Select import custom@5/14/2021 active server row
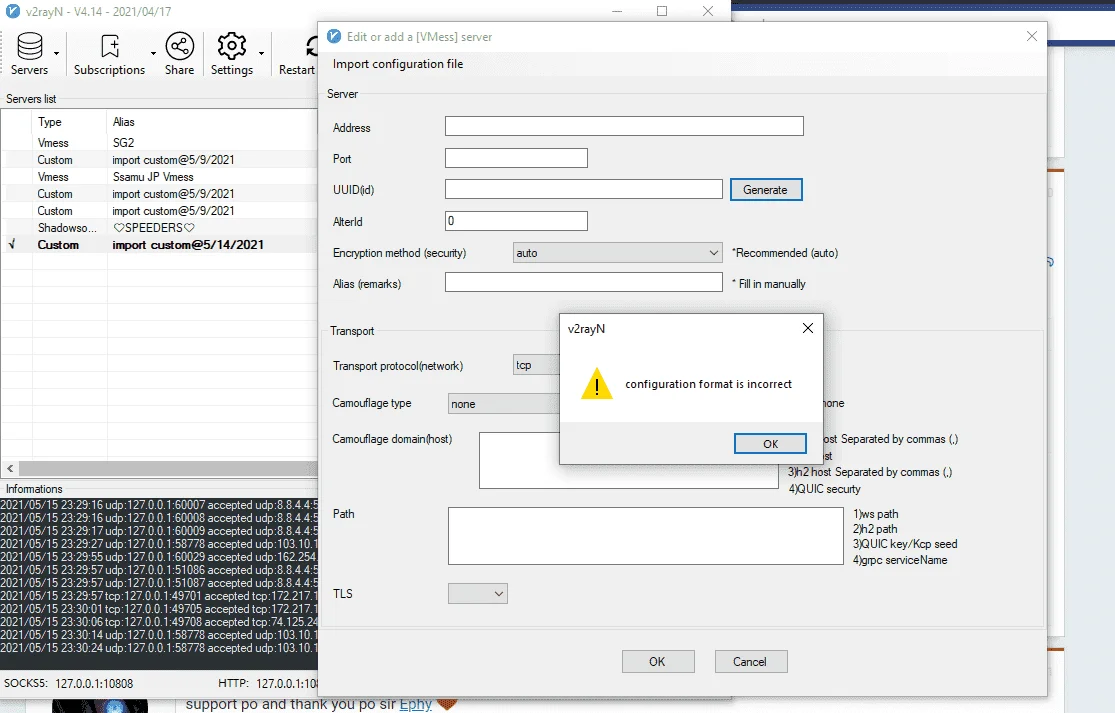 tap(159, 245)
